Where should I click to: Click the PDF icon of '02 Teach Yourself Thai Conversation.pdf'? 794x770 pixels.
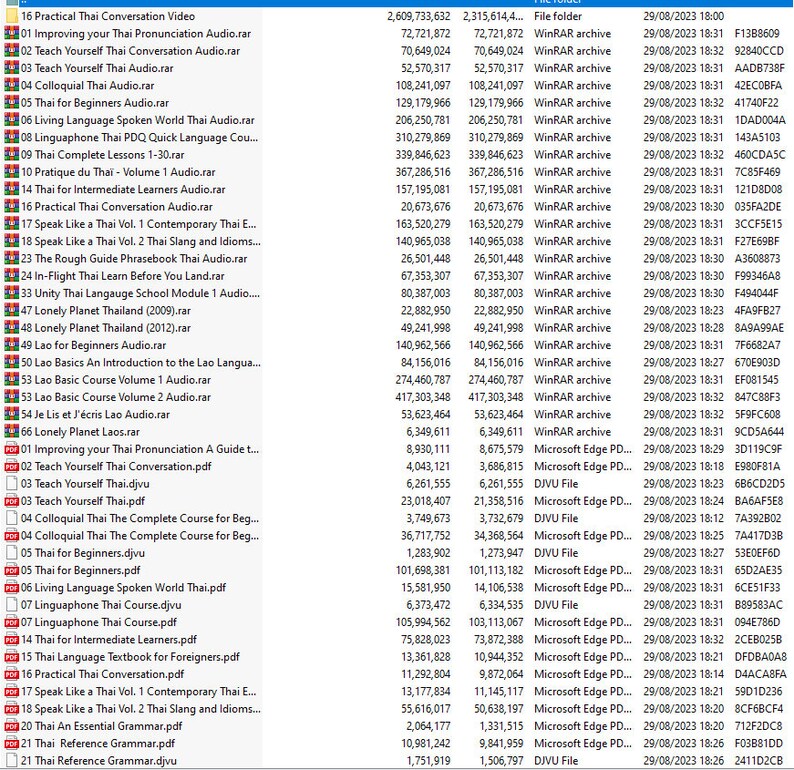(x=12, y=466)
